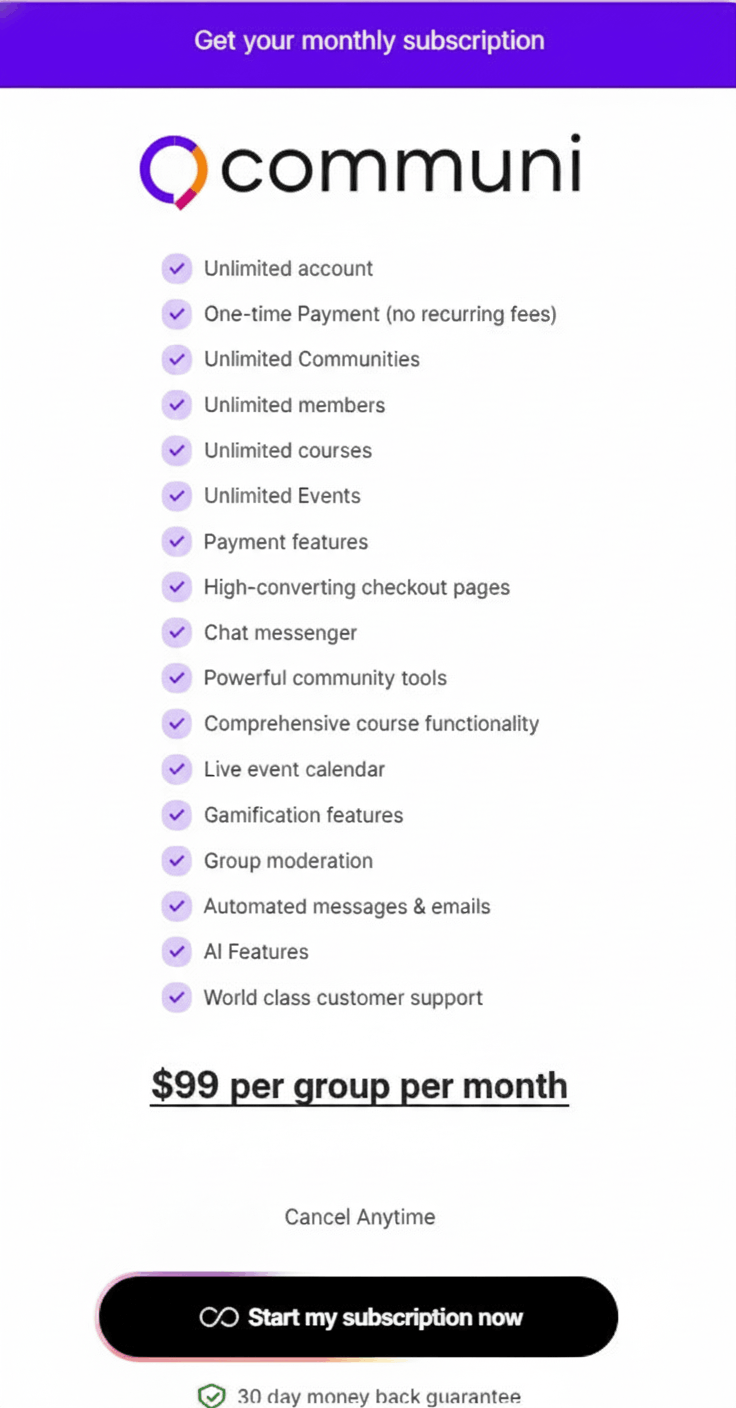Click the checkmark beside Unlimited Communities
Viewport: 736px width, 1408px height.
coord(177,360)
